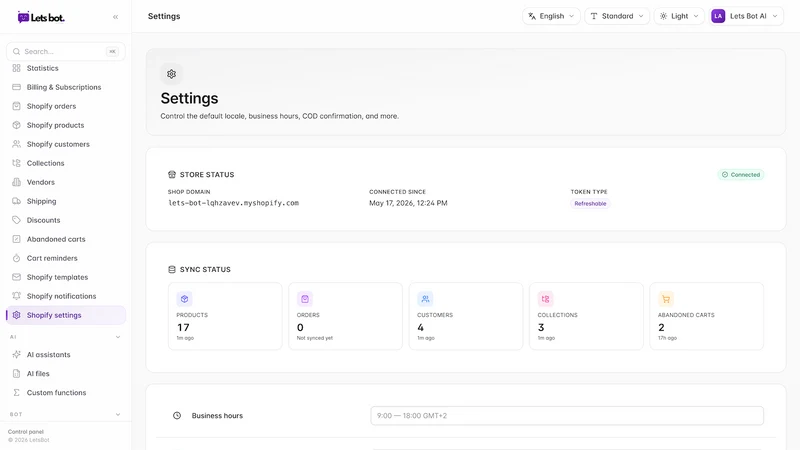Click the Abandoned carts sync card icon
Screen dimensions: 800x450
click(x=666, y=299)
